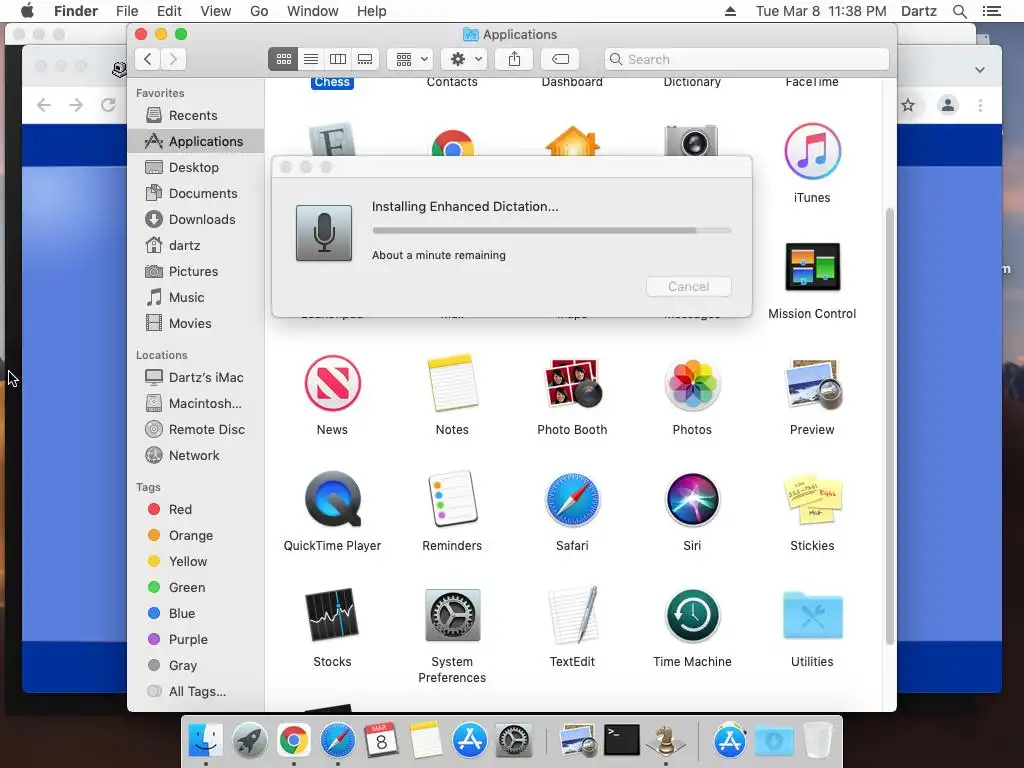Select the Stocks app icon
This screenshot has height=768, width=1024.
[332, 615]
